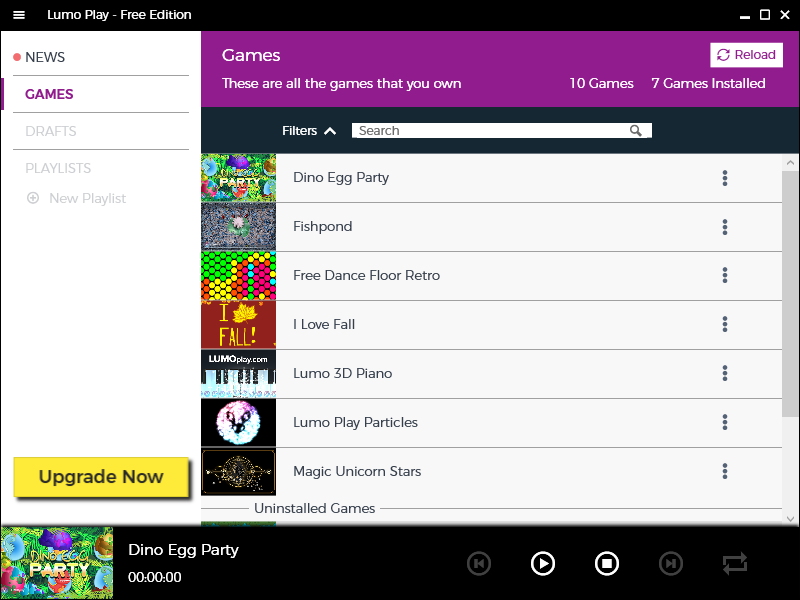Toggle repeat loop in player bar

(735, 564)
